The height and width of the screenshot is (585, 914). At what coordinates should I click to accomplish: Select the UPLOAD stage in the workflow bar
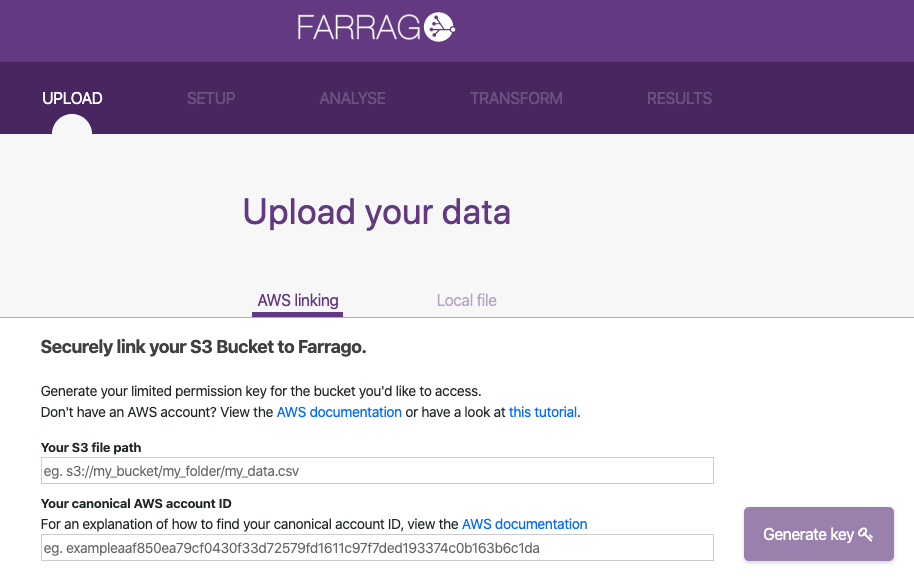(x=71, y=98)
